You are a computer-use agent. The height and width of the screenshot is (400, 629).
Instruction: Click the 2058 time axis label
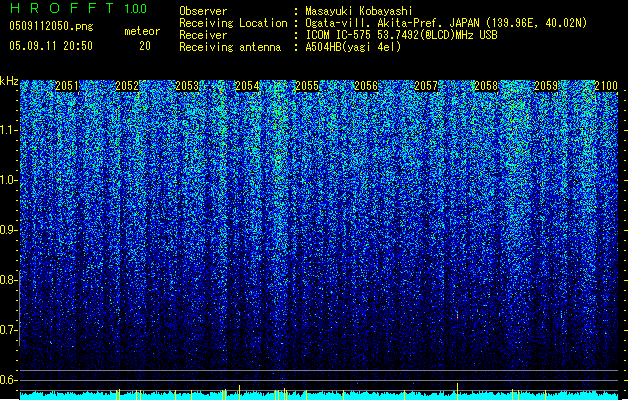[x=486, y=86]
